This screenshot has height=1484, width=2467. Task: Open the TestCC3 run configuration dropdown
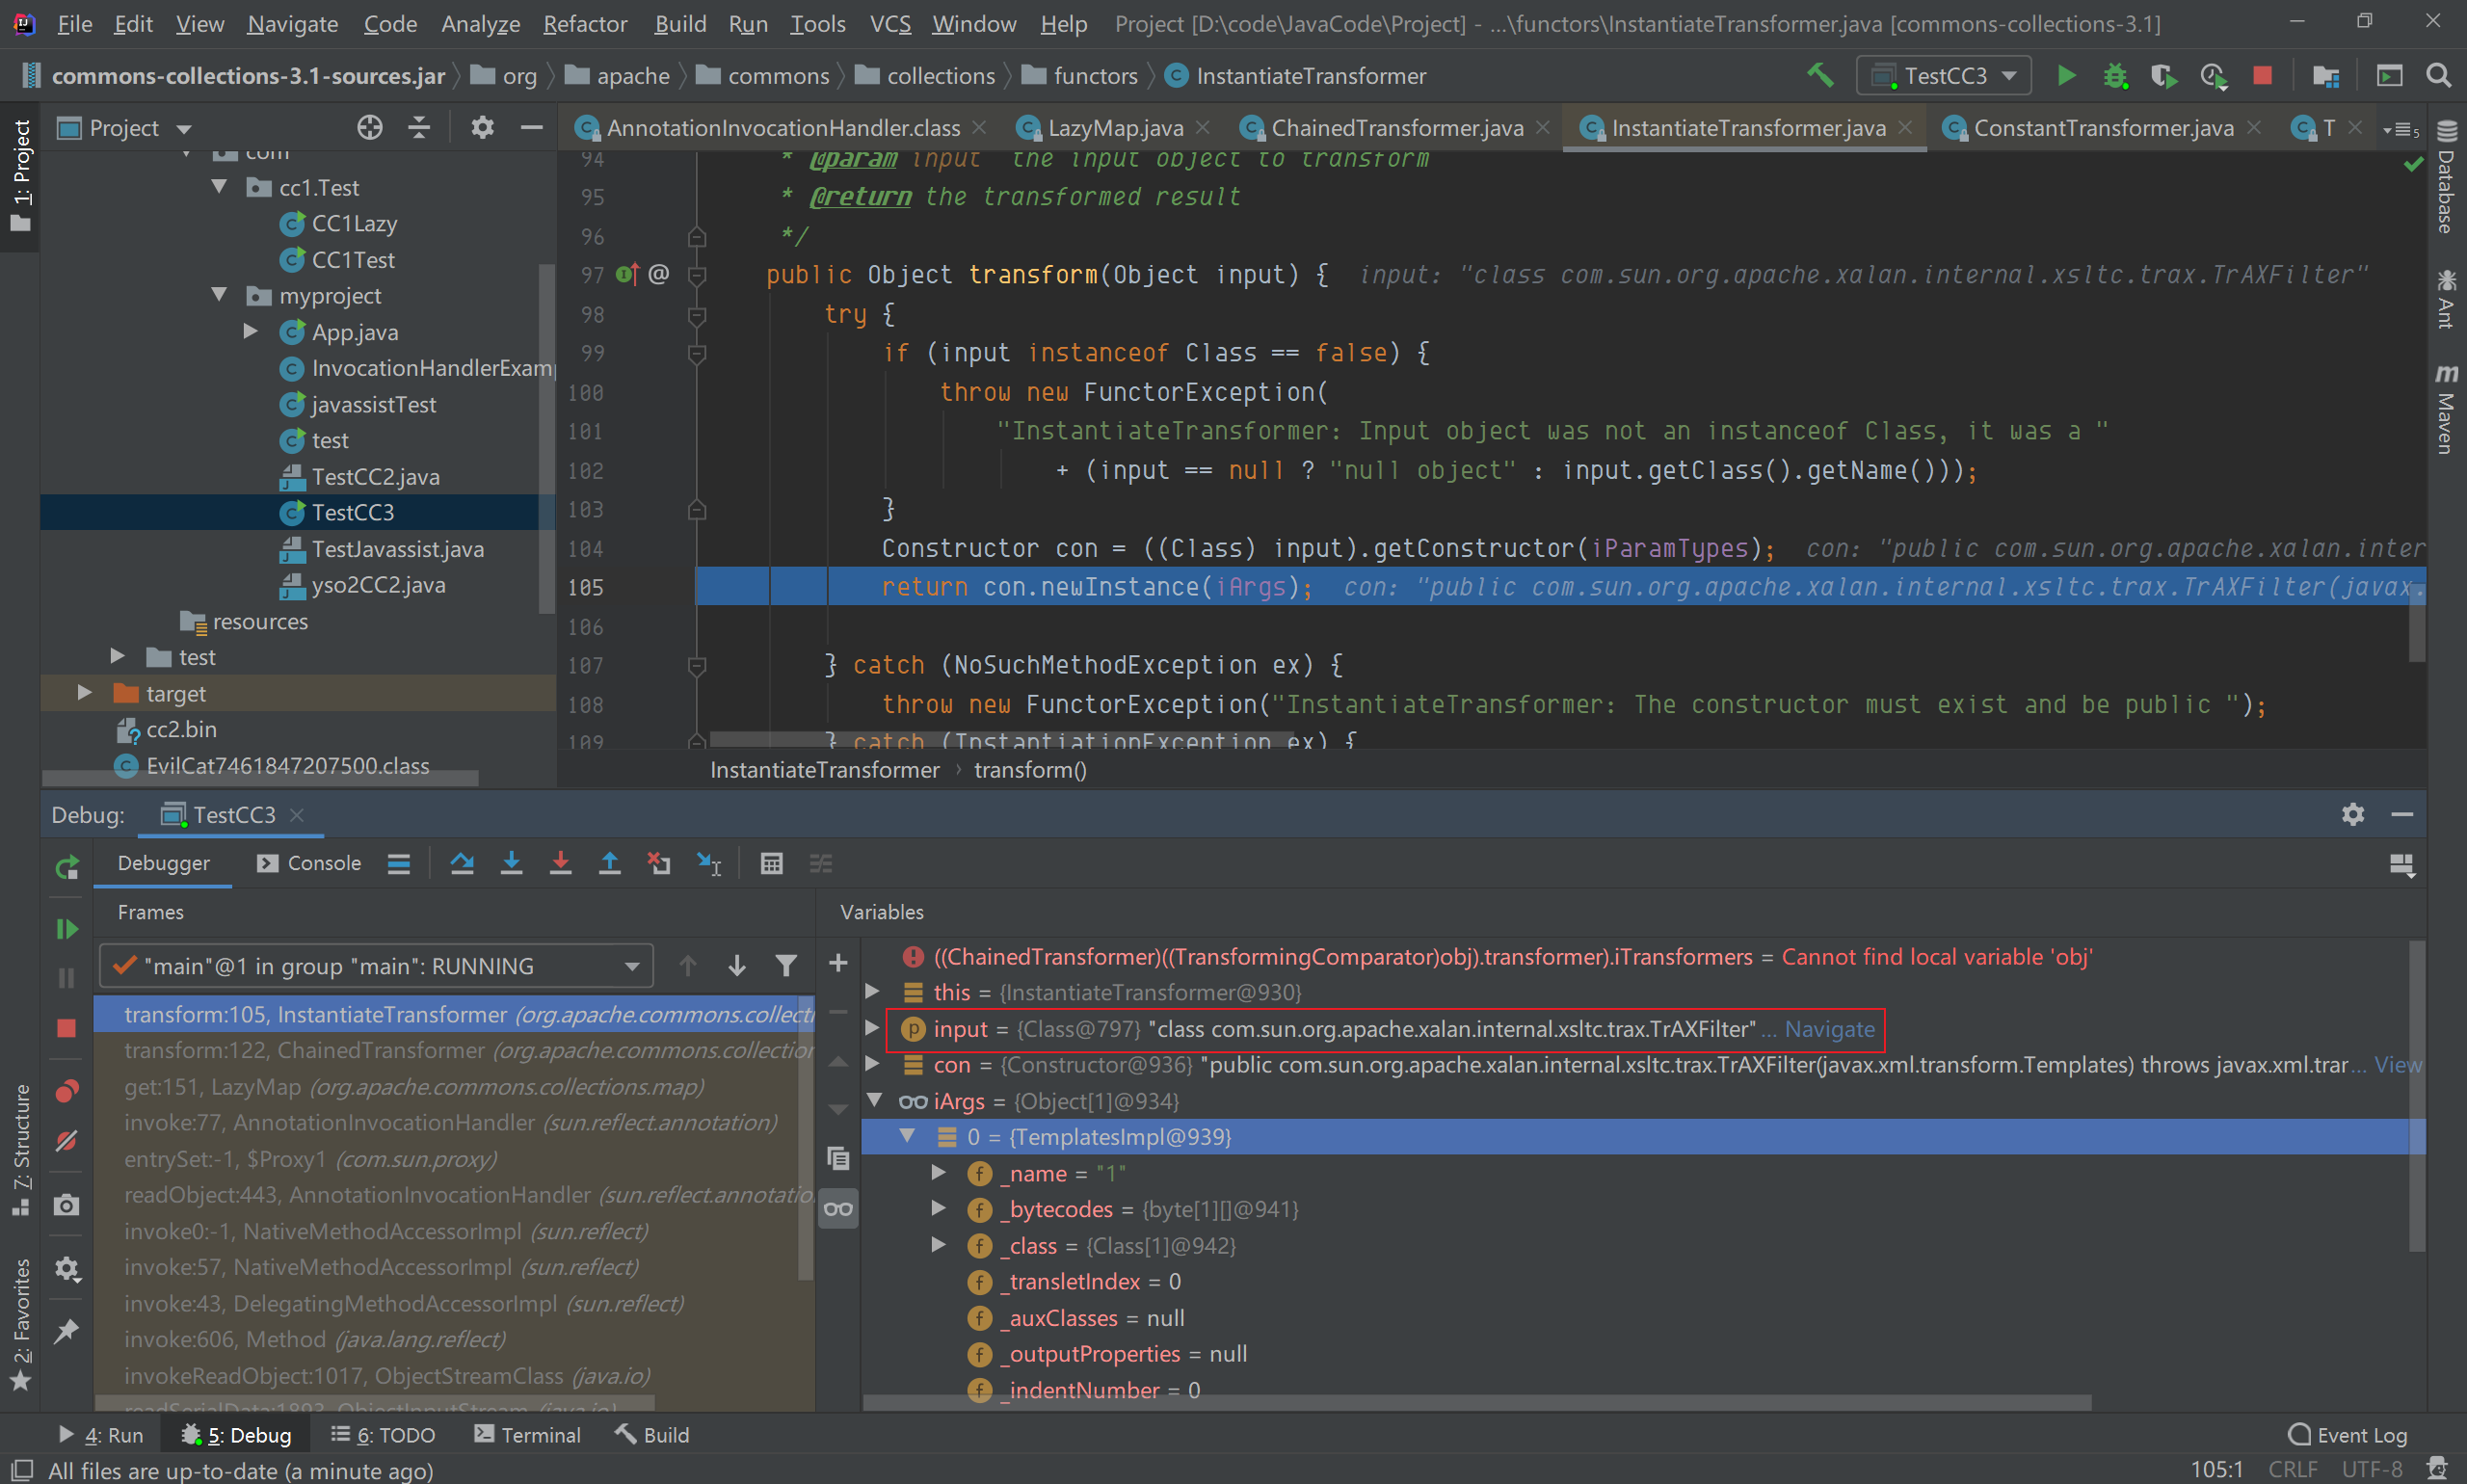click(1943, 76)
